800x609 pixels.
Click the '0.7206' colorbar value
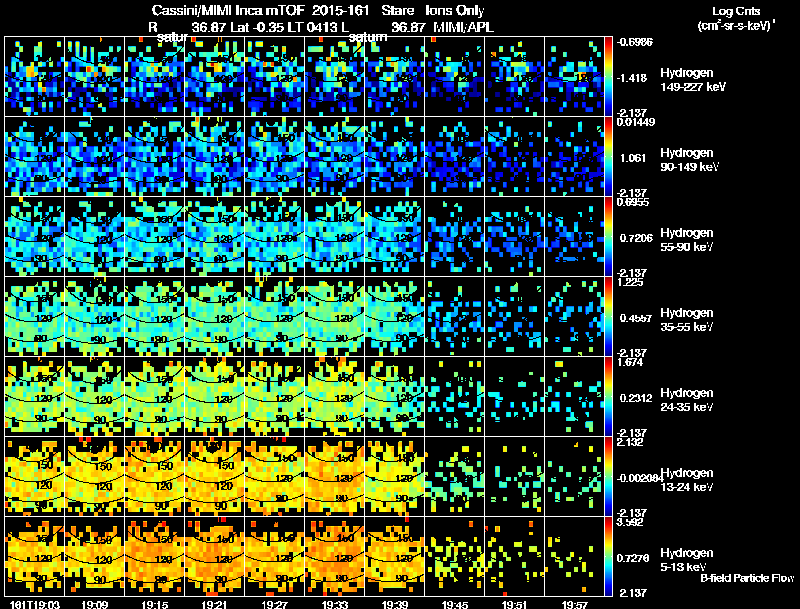636,238
